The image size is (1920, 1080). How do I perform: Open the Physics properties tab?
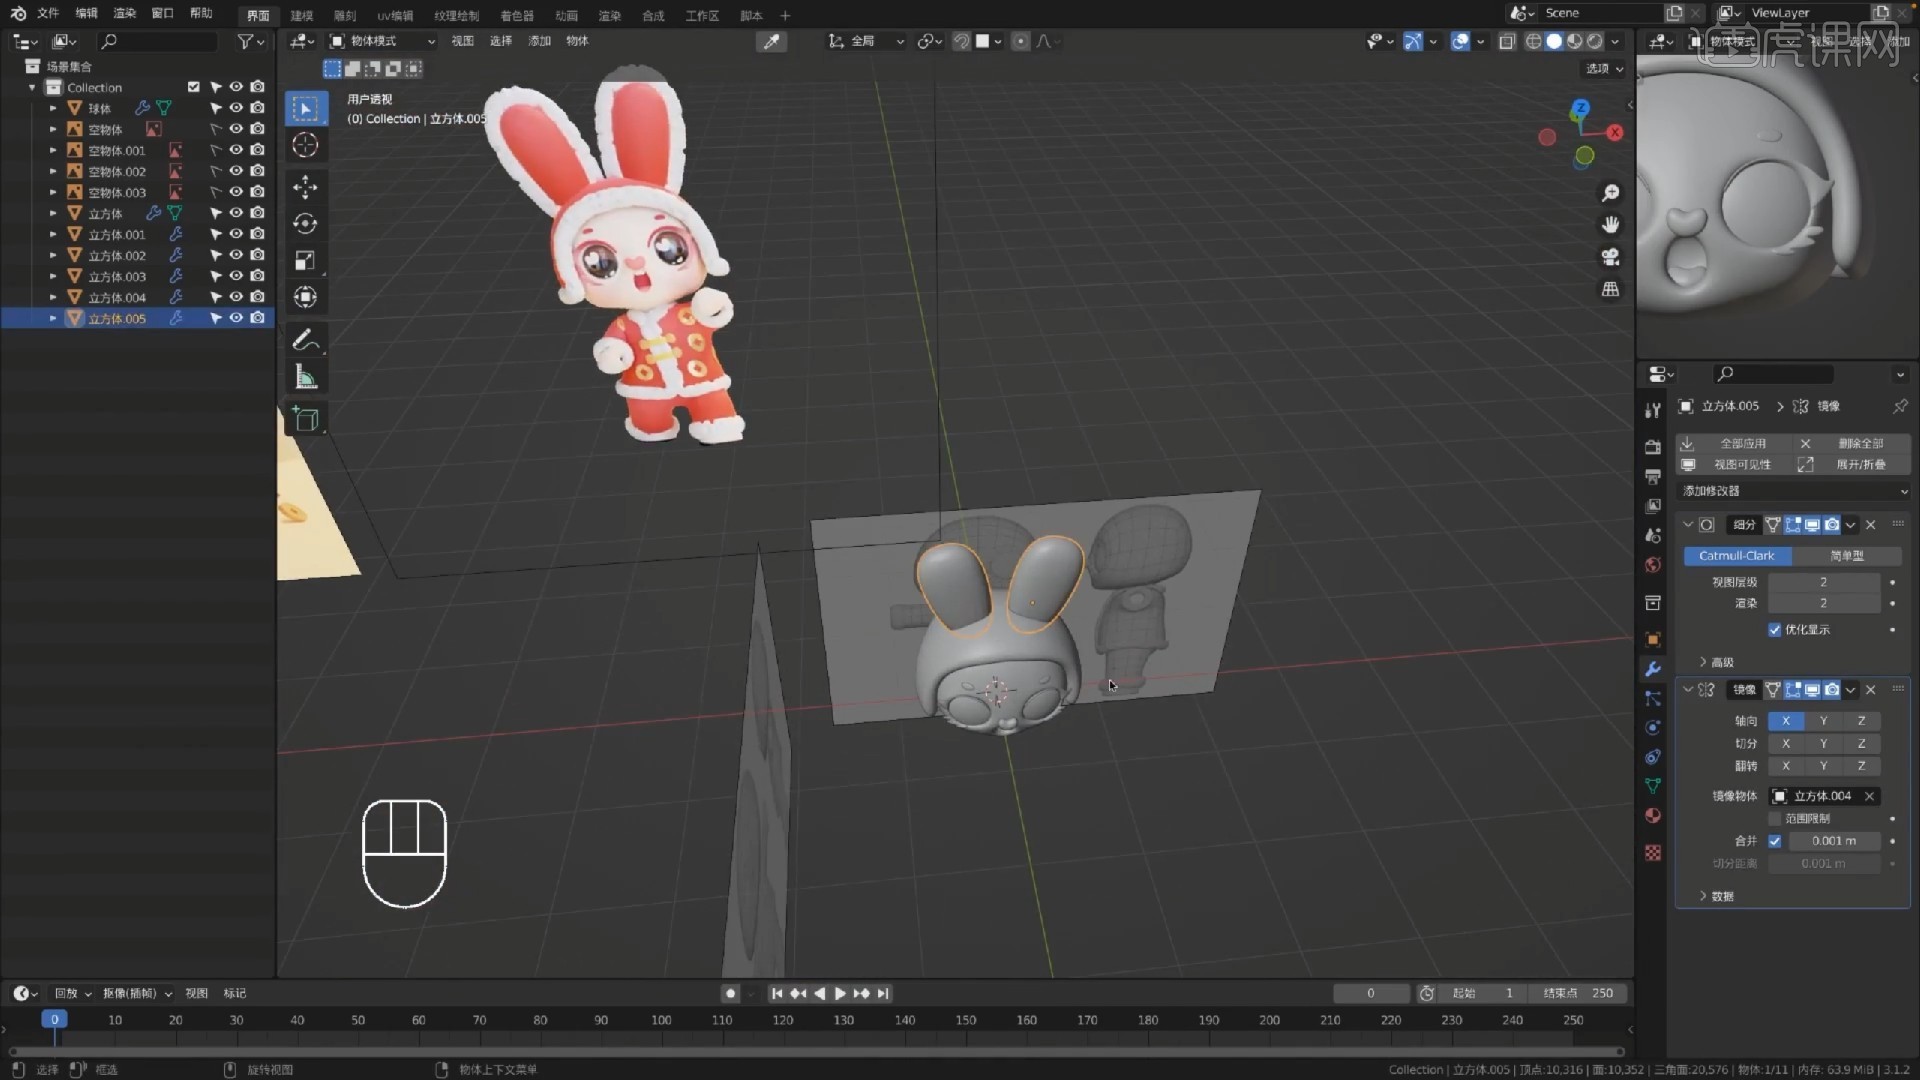1653,727
